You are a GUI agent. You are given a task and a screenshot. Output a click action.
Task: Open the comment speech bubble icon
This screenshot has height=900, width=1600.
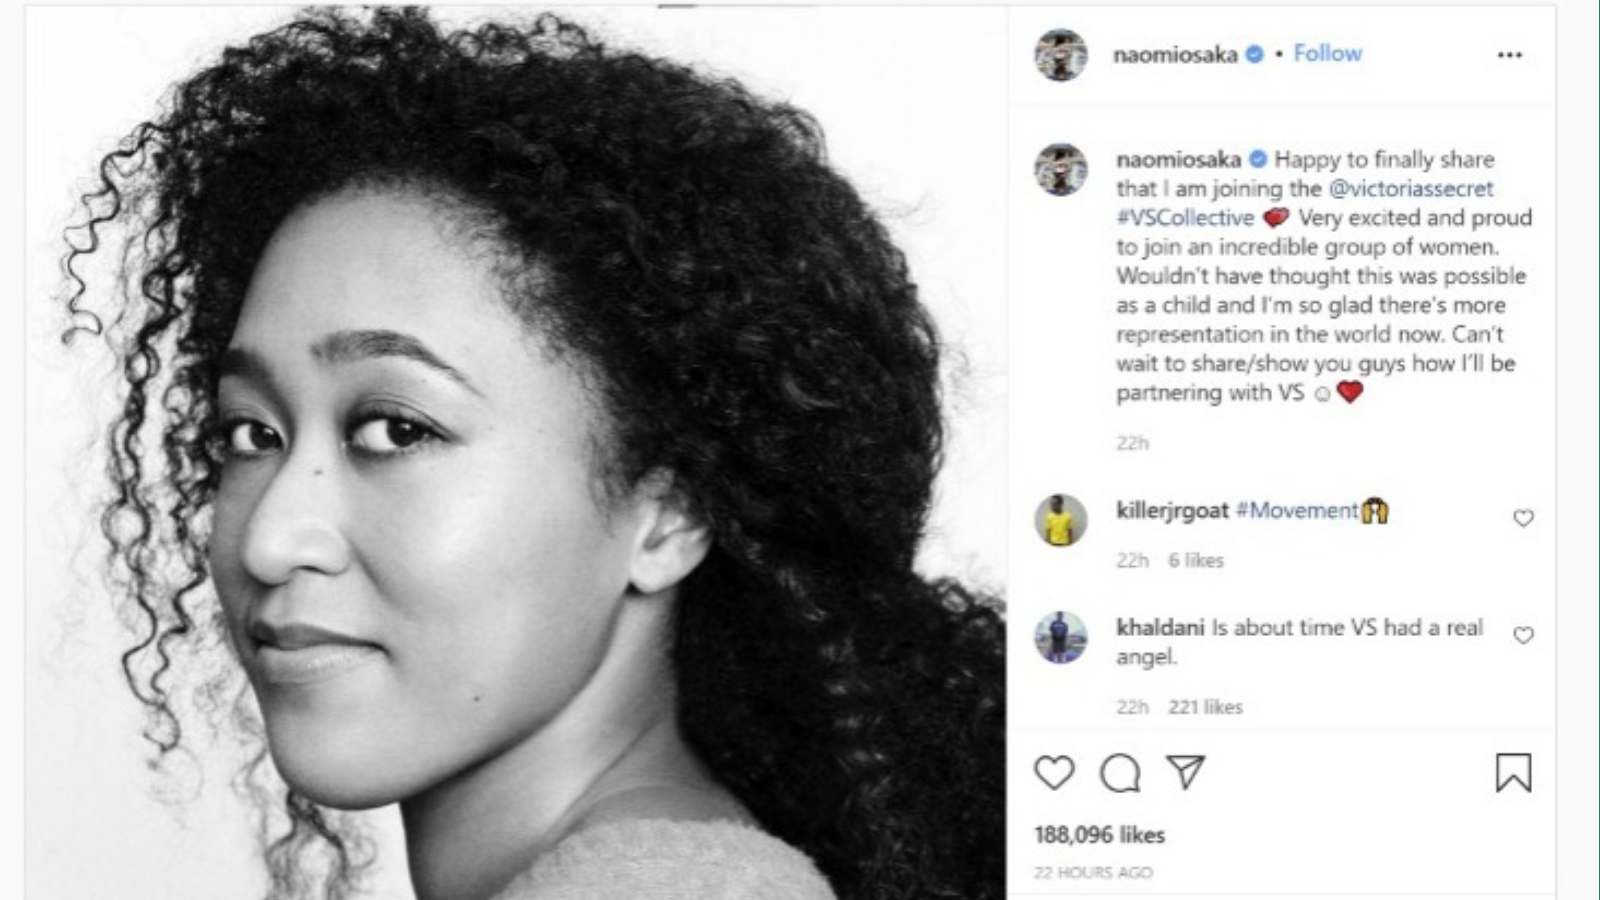(x=1120, y=773)
